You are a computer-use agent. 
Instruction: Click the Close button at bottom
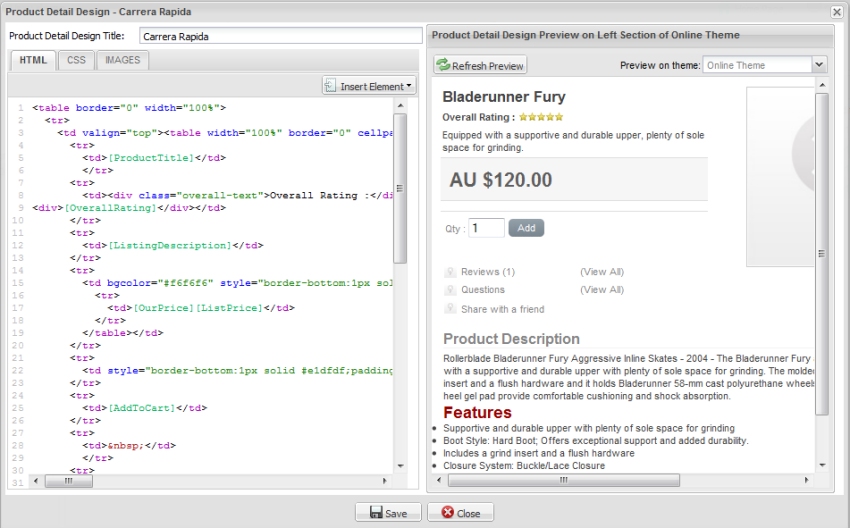tap(460, 512)
